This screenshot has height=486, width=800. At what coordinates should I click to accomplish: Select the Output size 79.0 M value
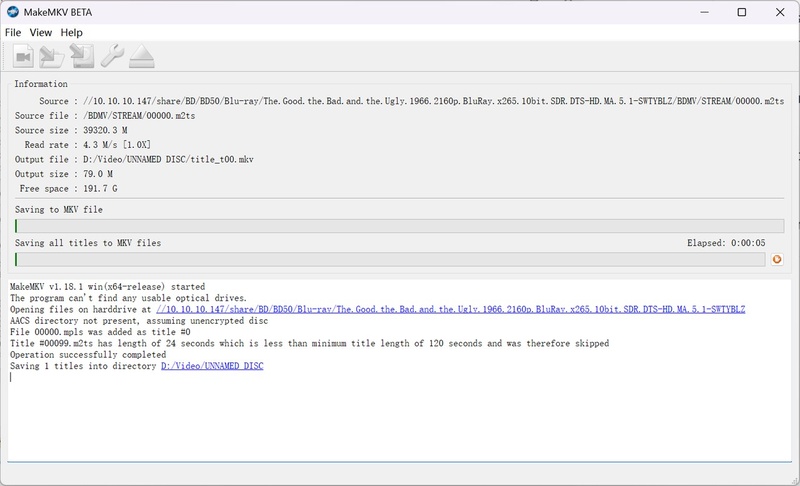(x=98, y=174)
